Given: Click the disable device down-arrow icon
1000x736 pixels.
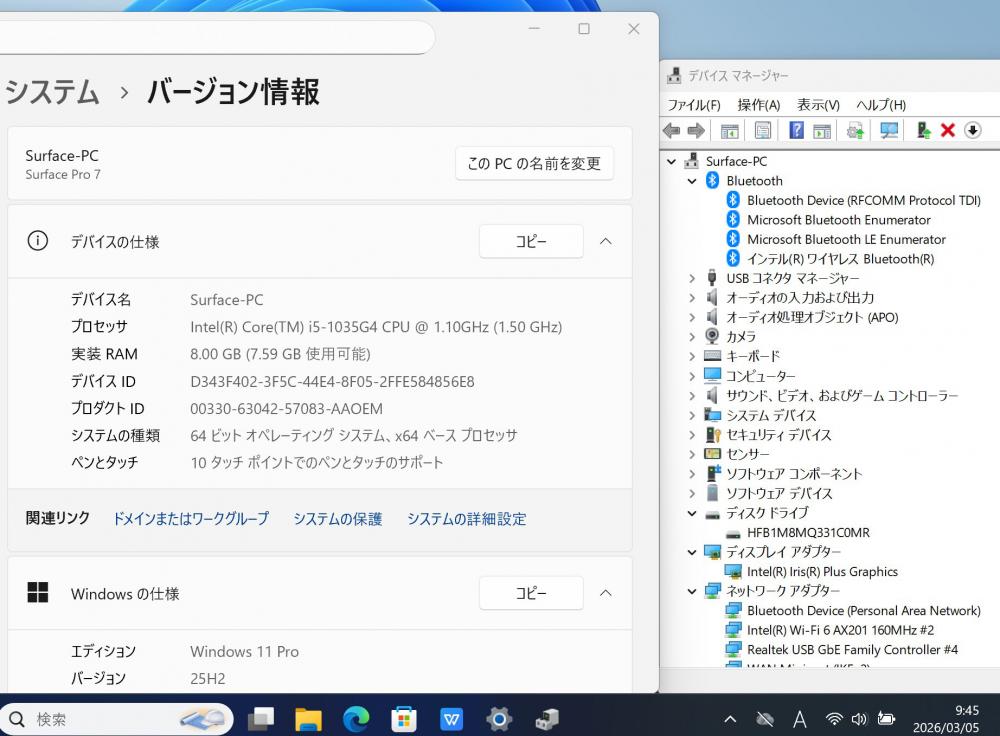Looking at the screenshot, I should click(972, 131).
